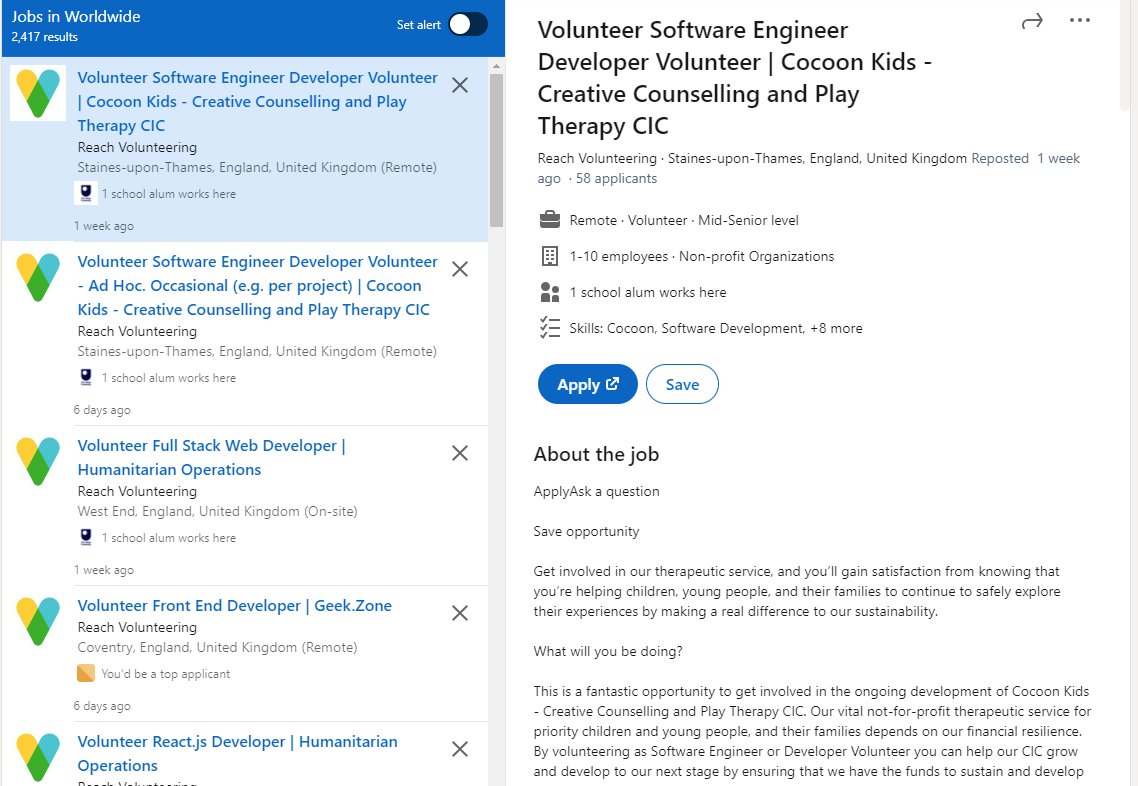Open Volunteer Front End Developer Geek.Zone listing
The height and width of the screenshot is (786, 1138).
pos(234,605)
